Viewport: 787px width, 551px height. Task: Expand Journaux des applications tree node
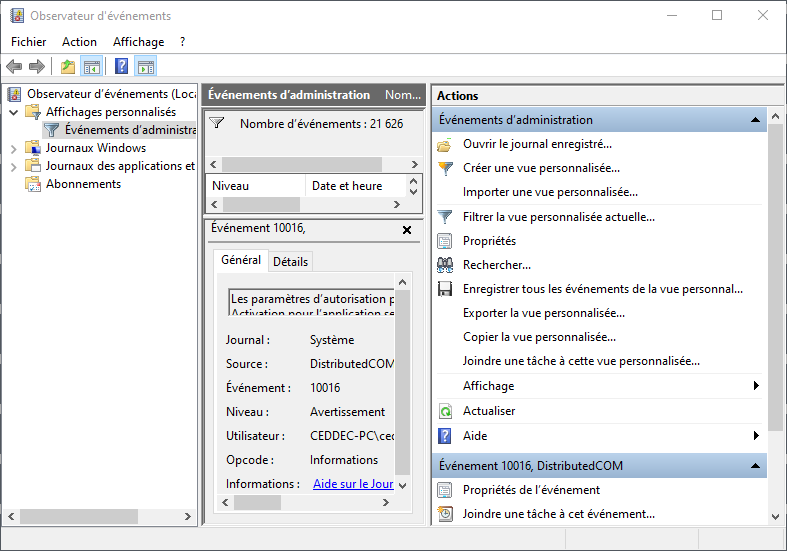(14, 166)
